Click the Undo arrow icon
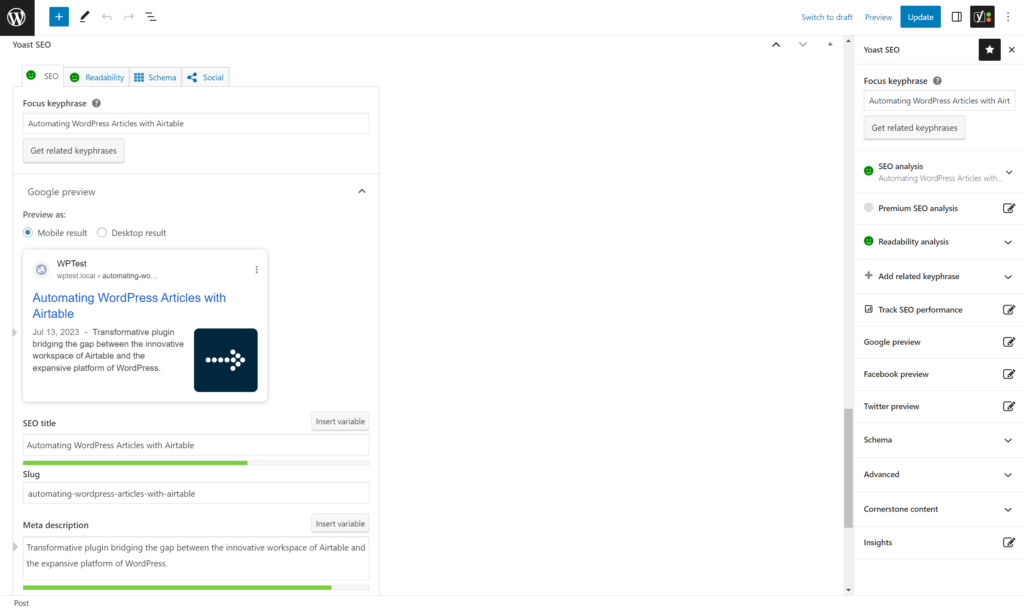 coord(106,17)
